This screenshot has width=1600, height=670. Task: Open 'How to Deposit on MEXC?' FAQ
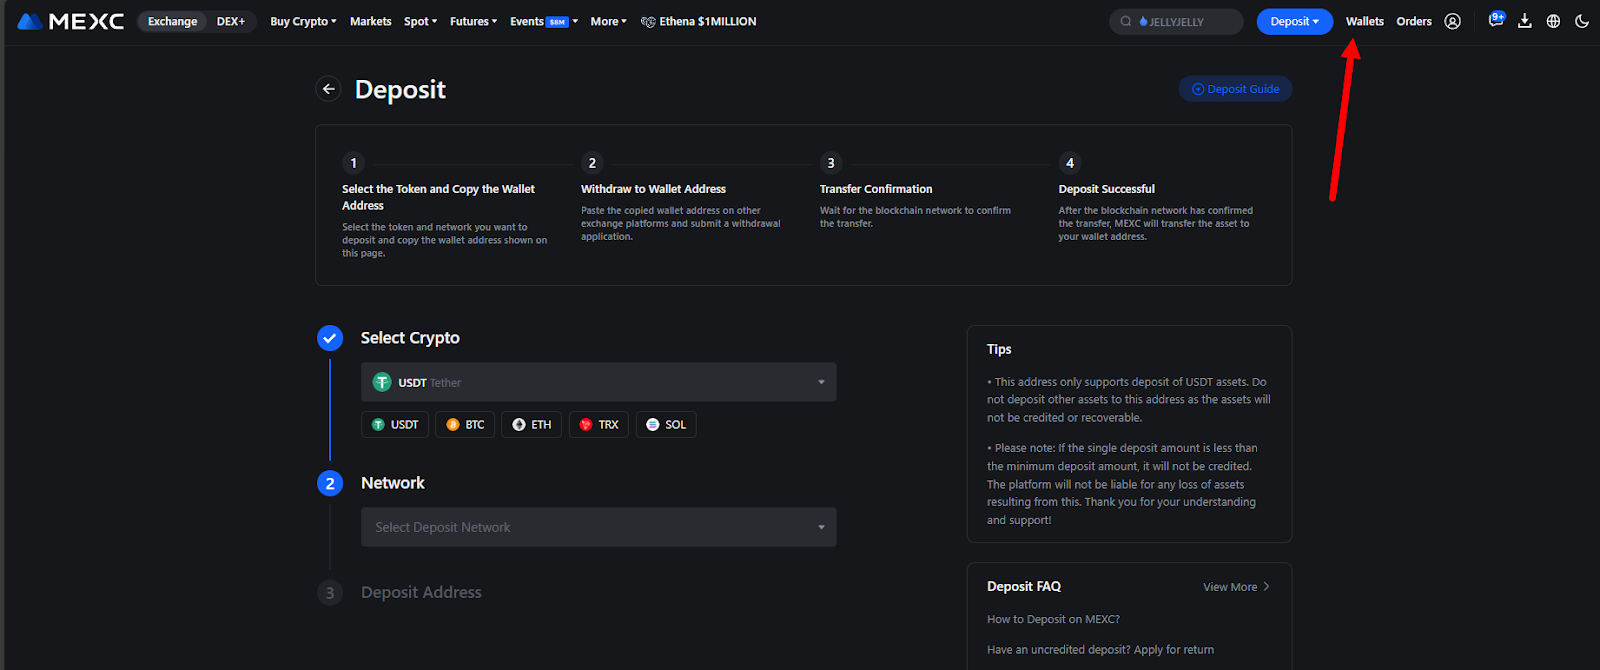point(1053,619)
